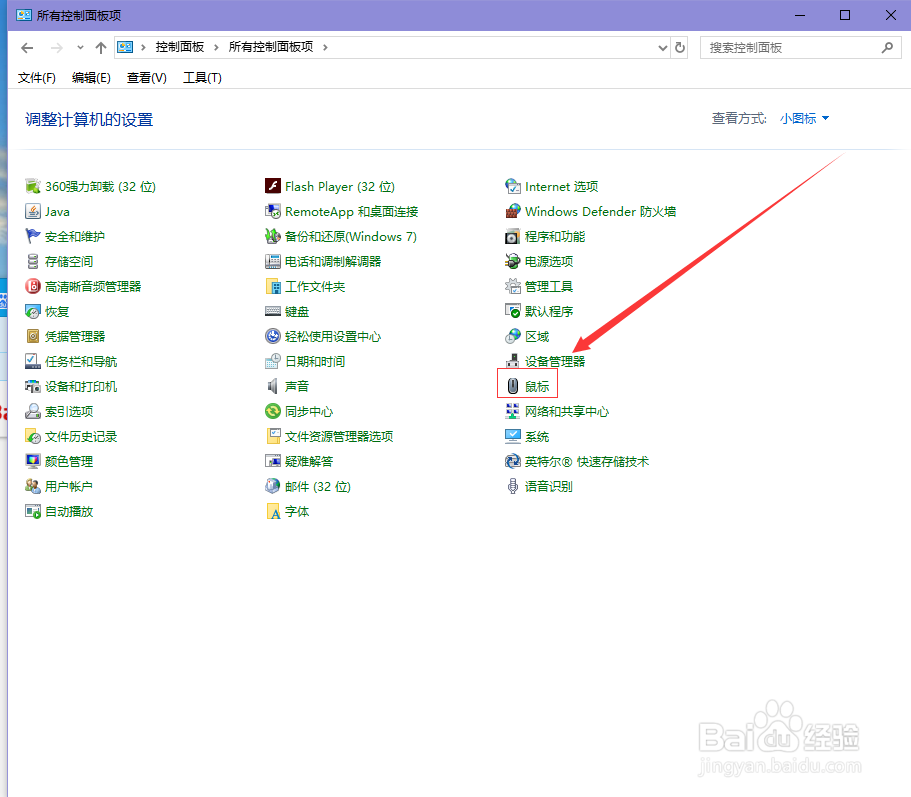Expand breadcrumb chevron after 所有控制面板项
Viewport: 911px width, 797px height.
click(324, 46)
